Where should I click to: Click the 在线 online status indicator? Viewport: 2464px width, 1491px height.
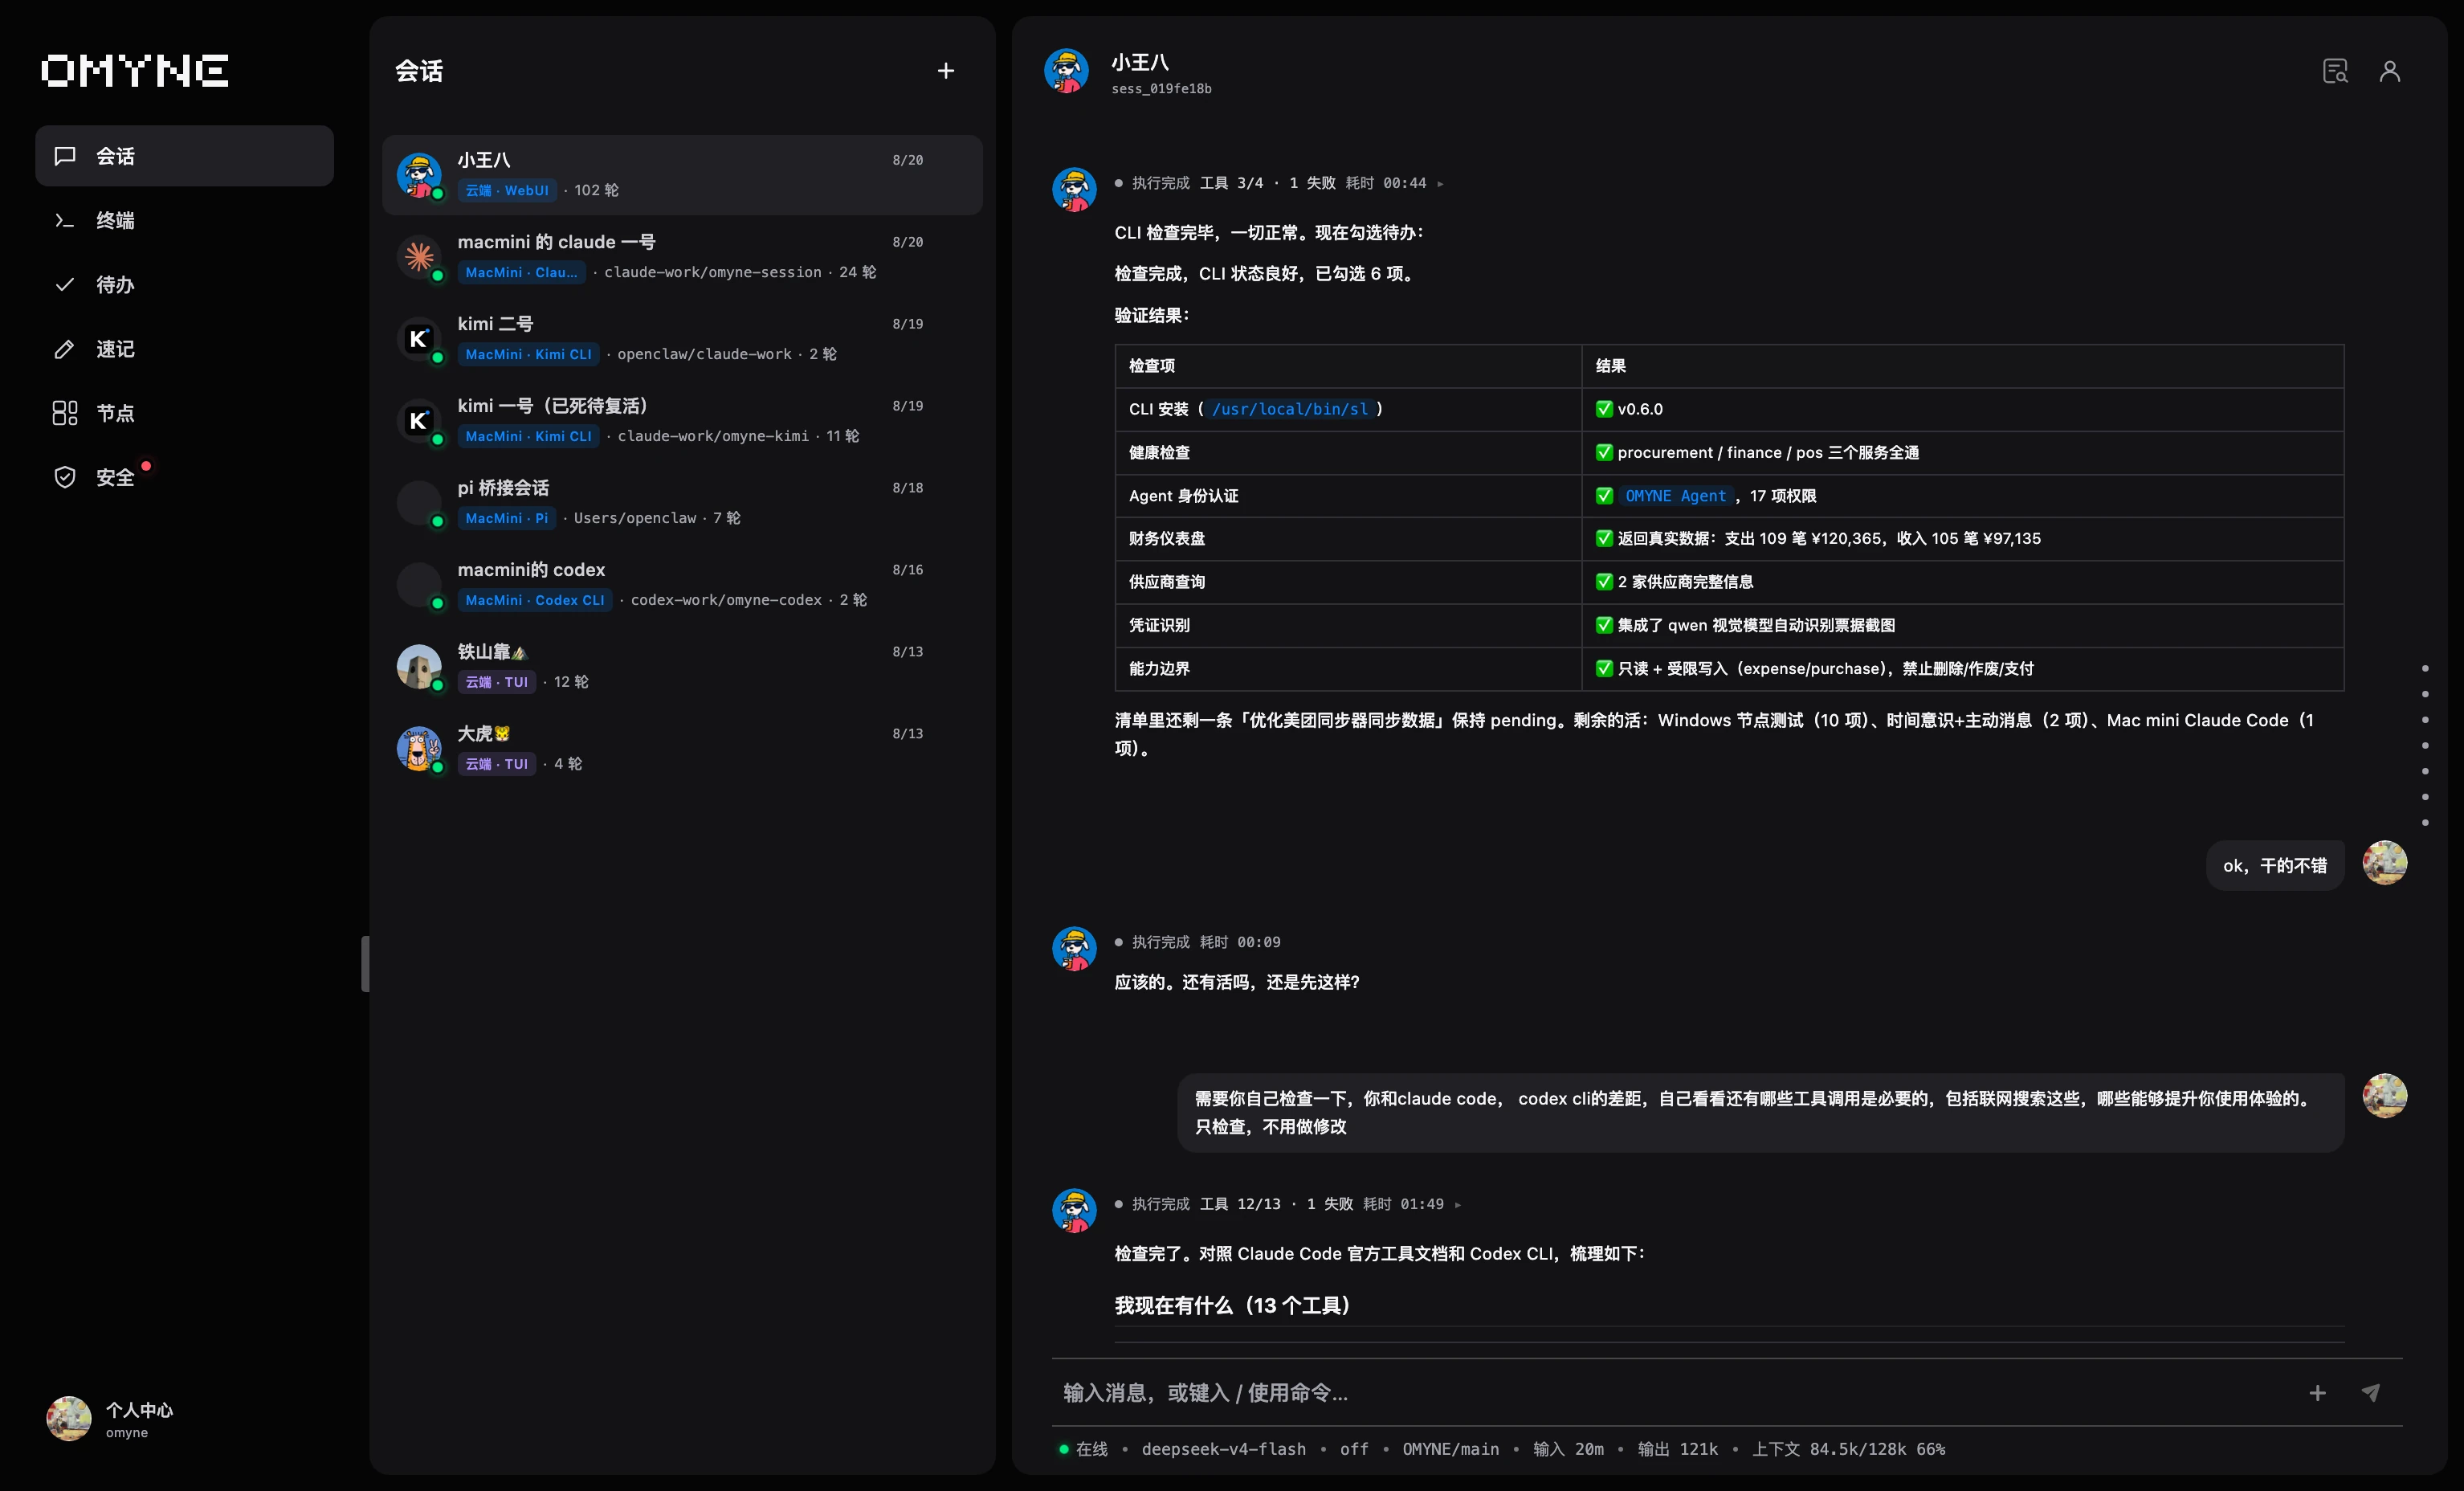click(1083, 1449)
